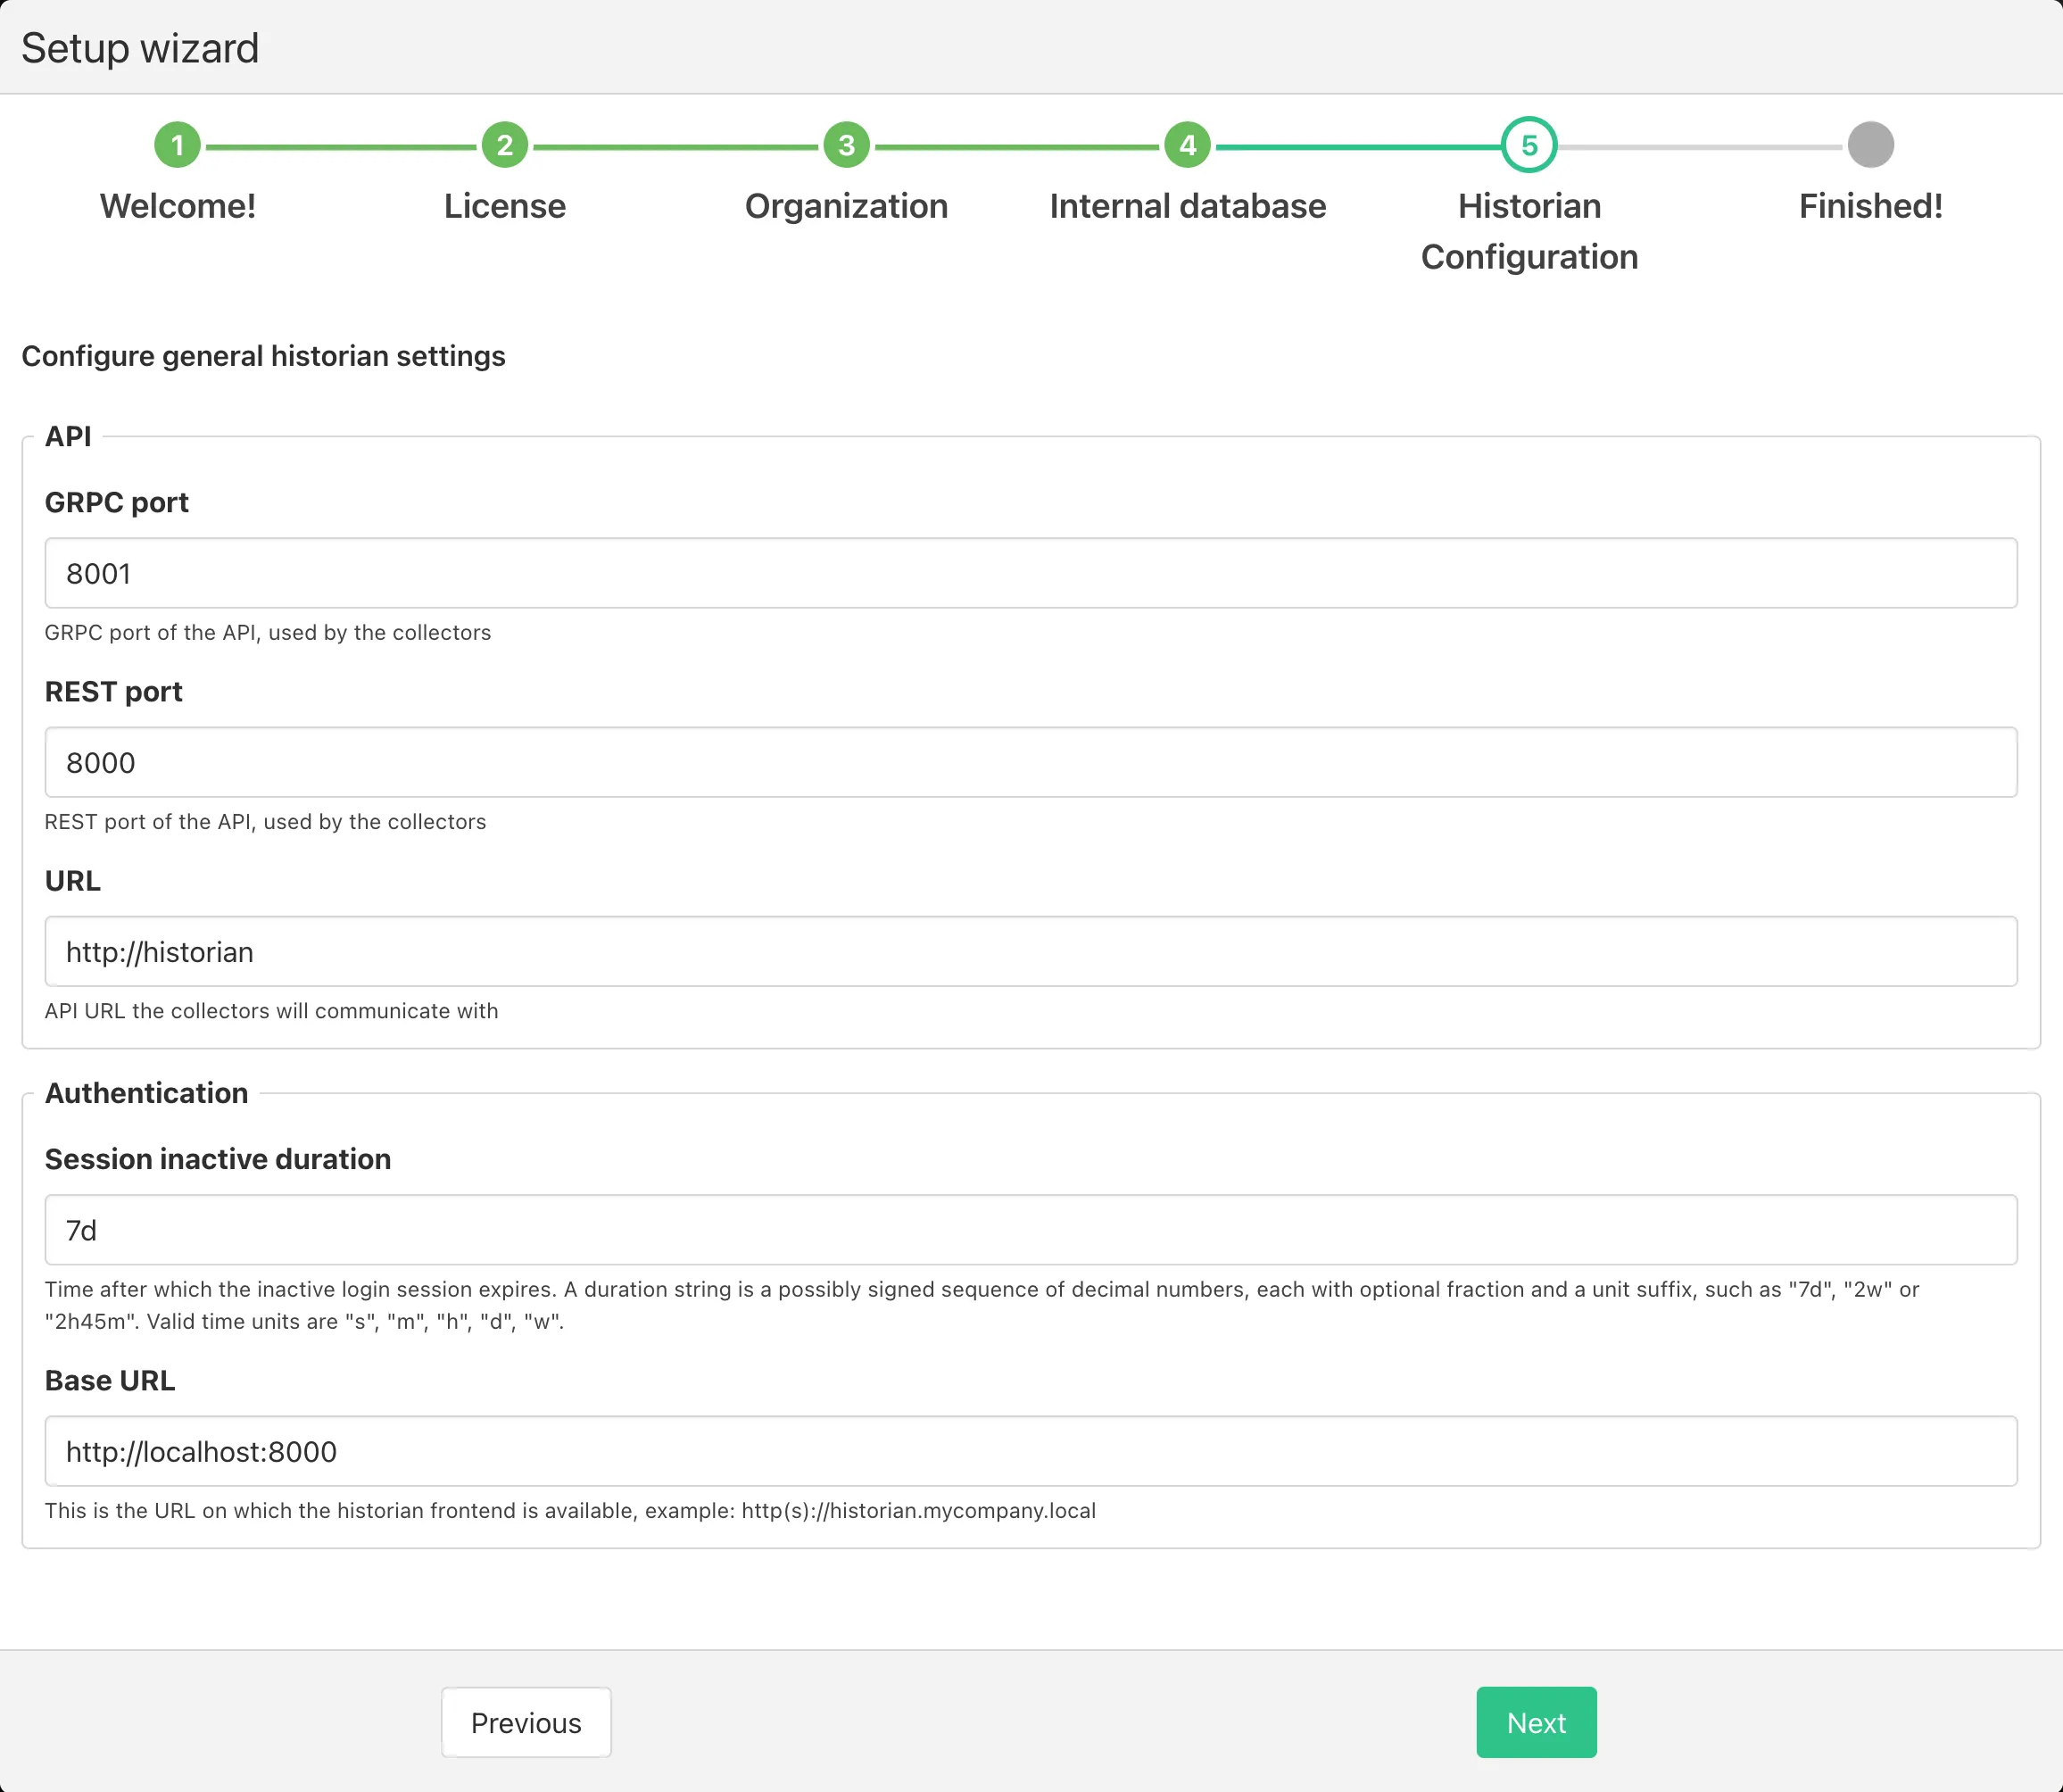Click the 'Session inactive duration' label
Viewport: 2063px width, 1792px height.
[x=218, y=1159]
